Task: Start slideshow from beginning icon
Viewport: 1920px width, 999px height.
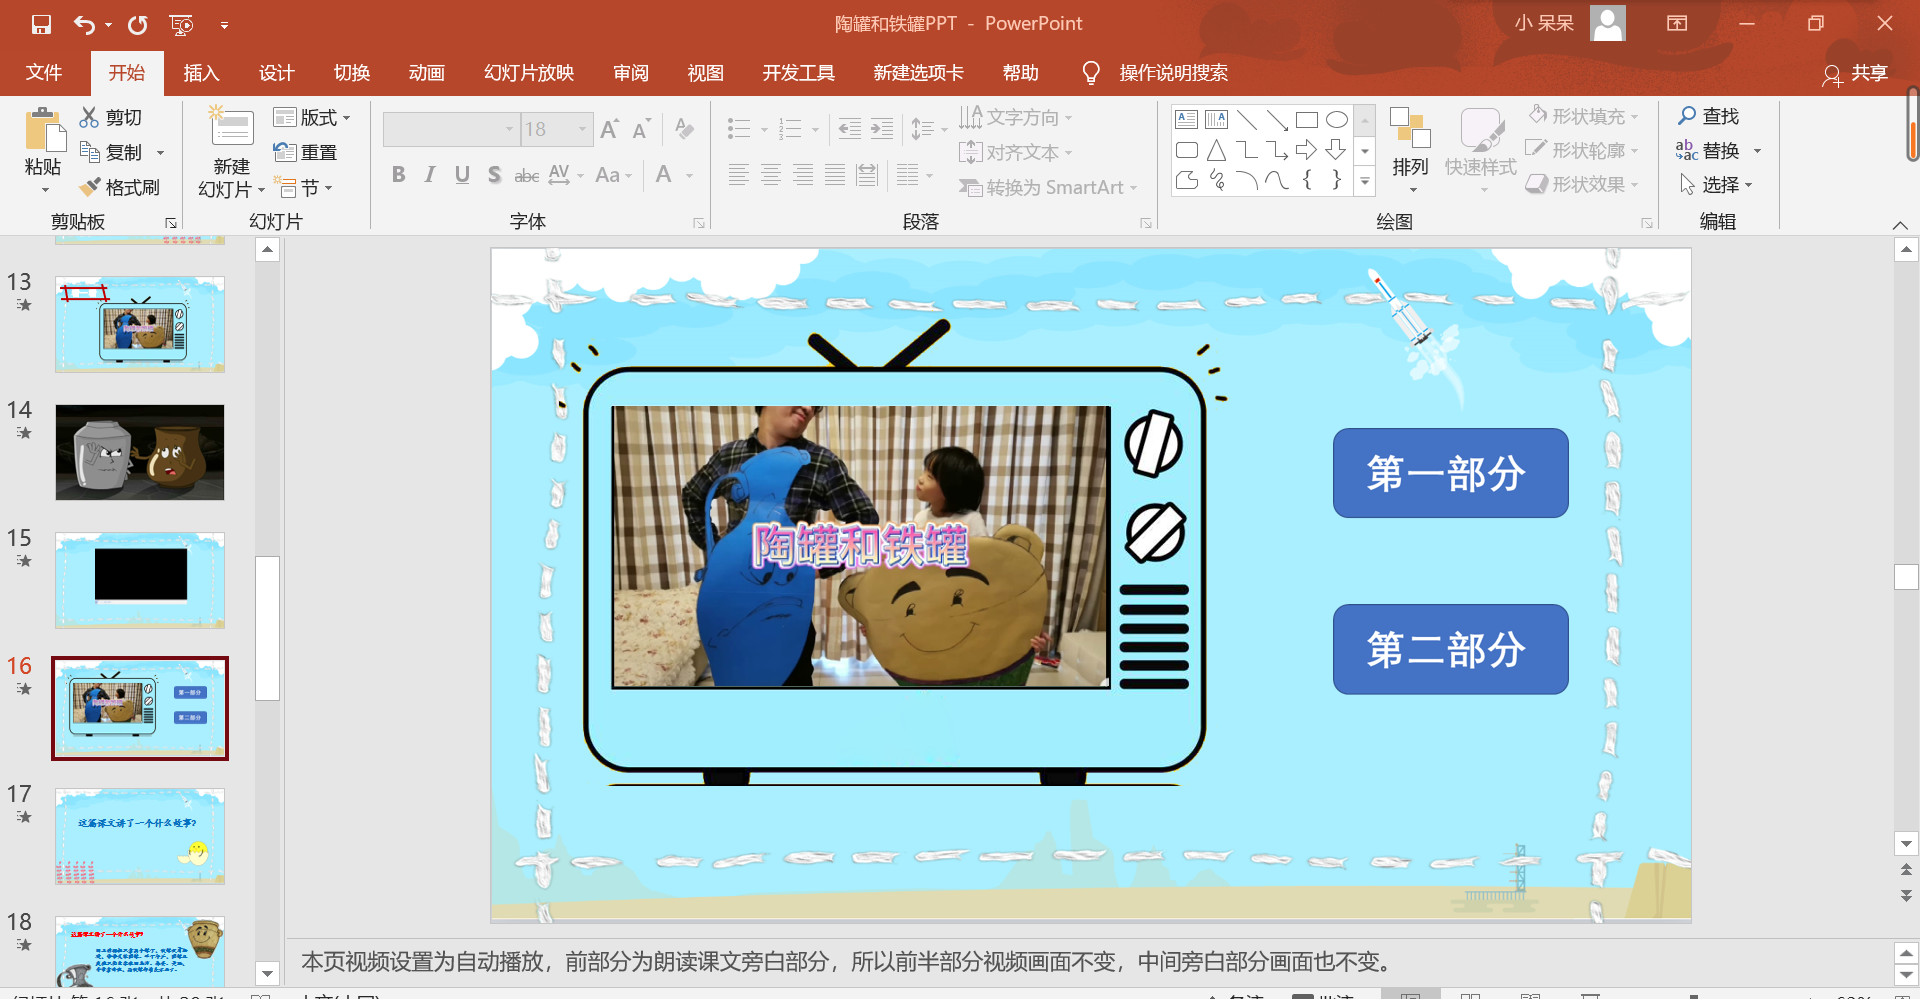Action: [x=181, y=24]
